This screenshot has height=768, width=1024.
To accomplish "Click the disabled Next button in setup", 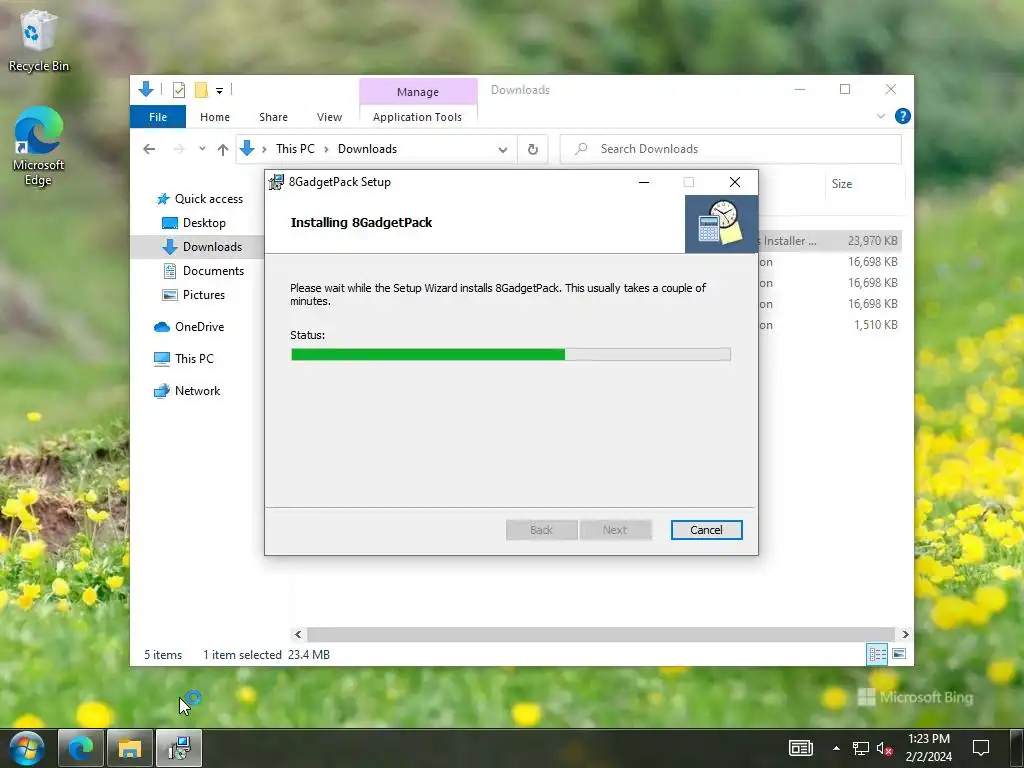I will (x=615, y=530).
